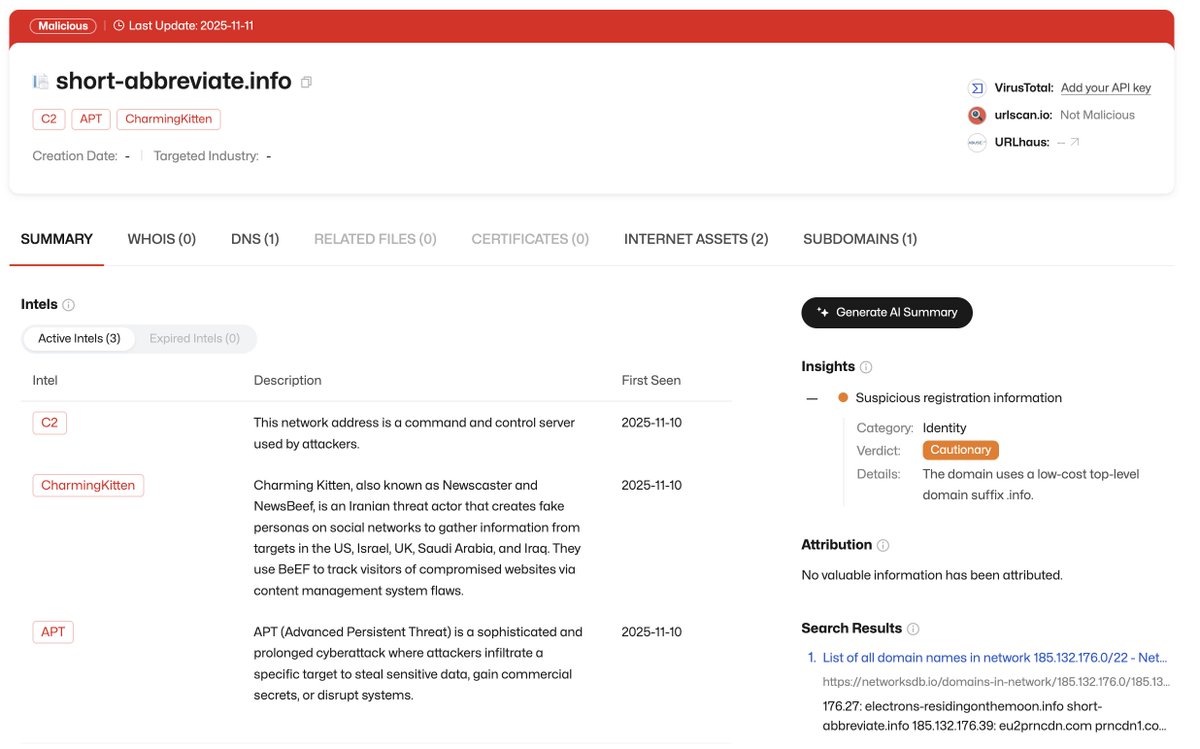Click the URLhaus logo icon
The image size is (1200, 749).
point(977,142)
